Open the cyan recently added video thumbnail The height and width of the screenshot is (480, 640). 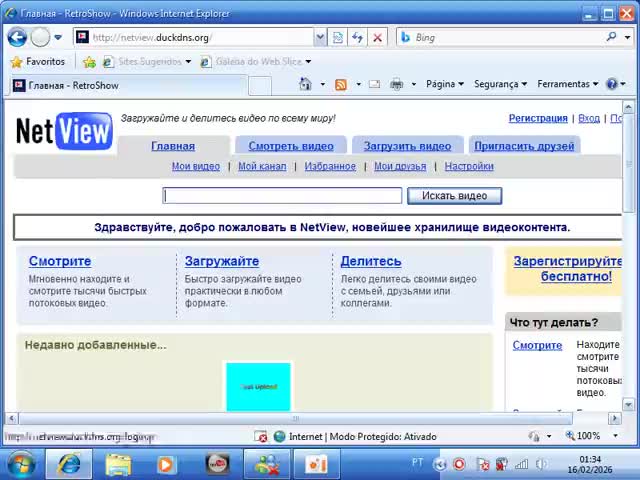(258, 387)
